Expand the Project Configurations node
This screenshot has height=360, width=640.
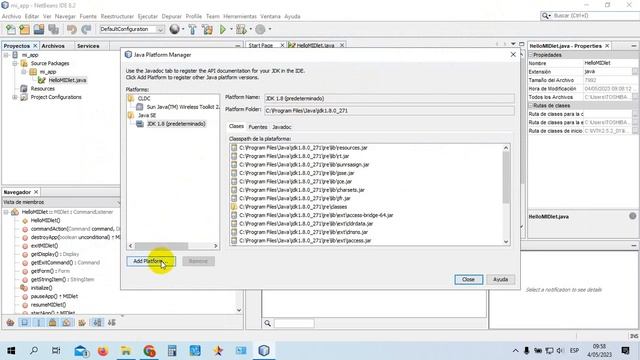pos(15,97)
